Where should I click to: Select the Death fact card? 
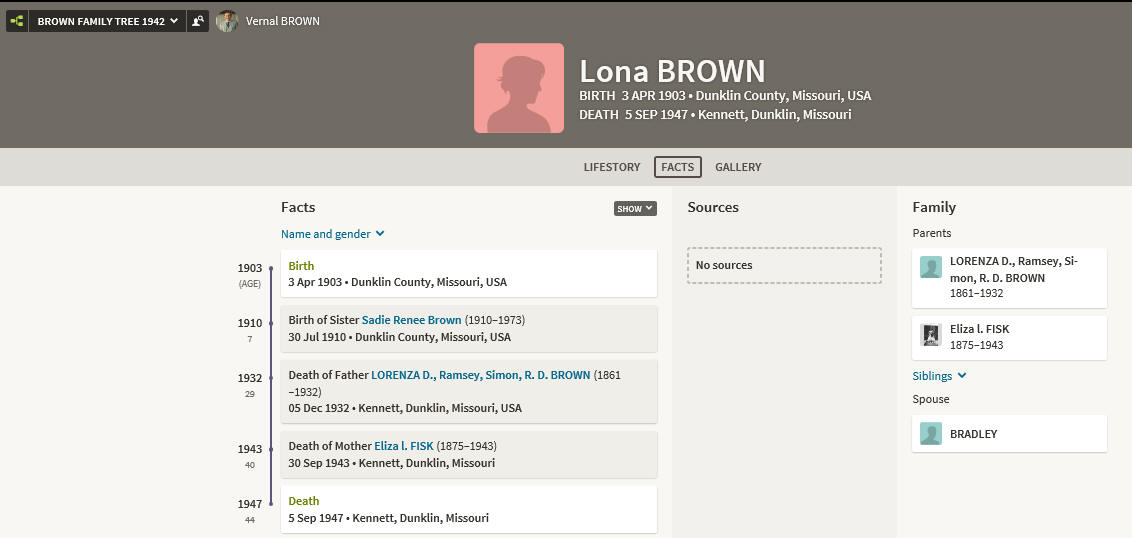(469, 509)
